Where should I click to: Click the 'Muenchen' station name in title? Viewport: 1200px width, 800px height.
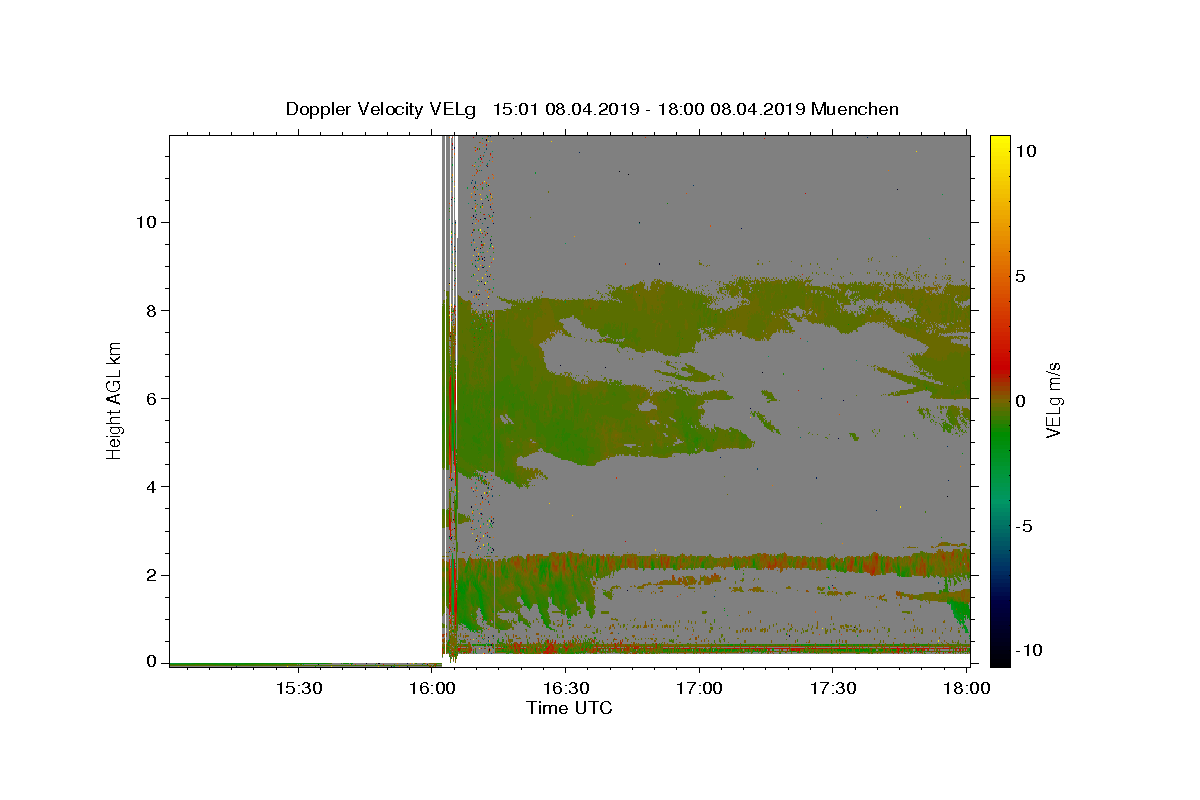[855, 109]
